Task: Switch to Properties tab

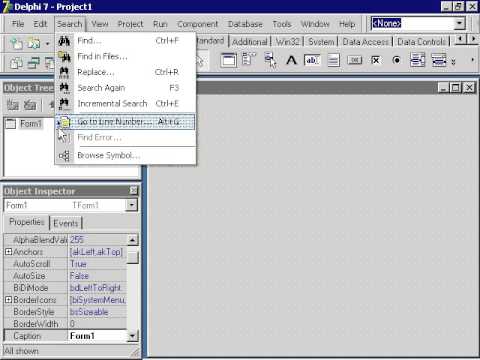Action: pos(27,222)
